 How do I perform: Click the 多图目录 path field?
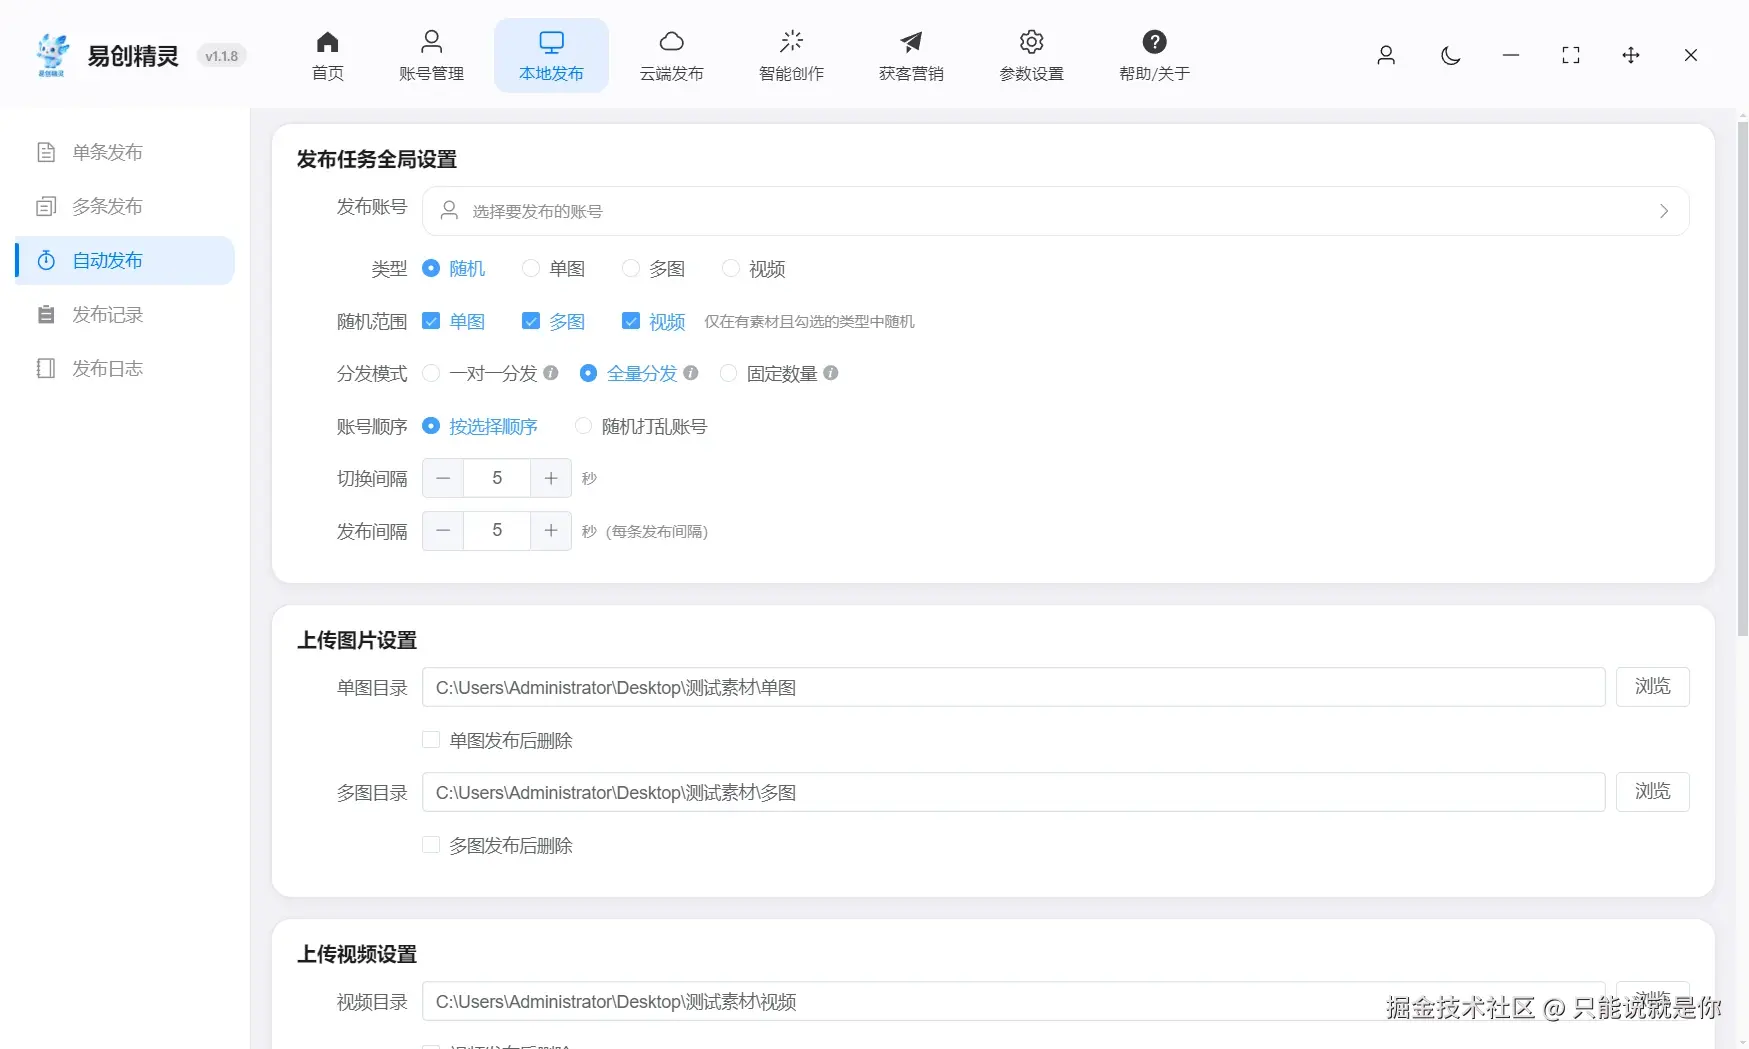point(1013,792)
